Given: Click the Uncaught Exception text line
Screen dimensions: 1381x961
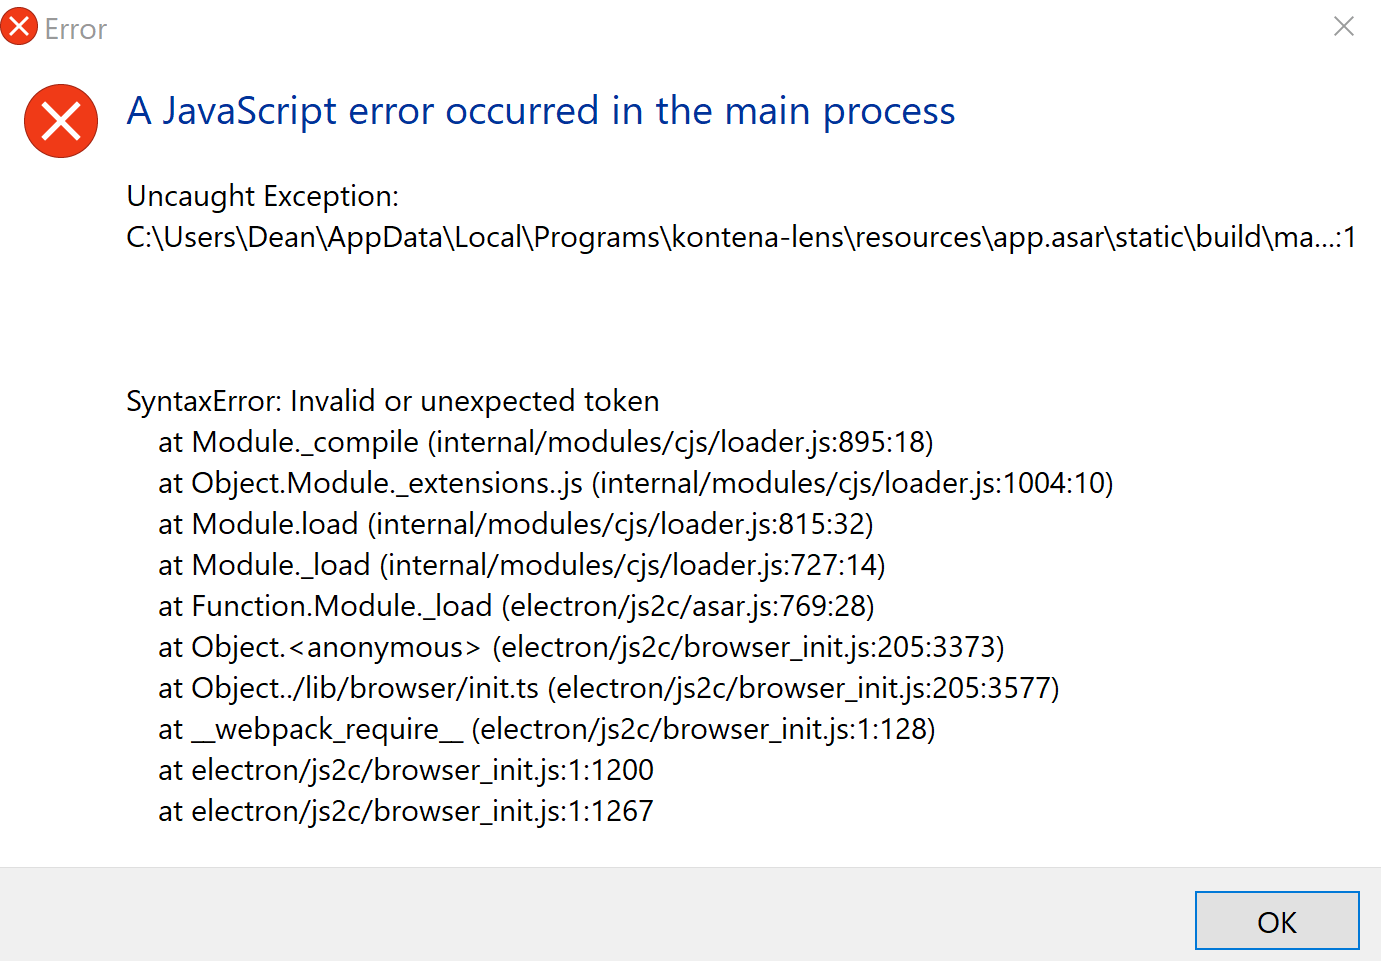Looking at the screenshot, I should pyautogui.click(x=262, y=196).
